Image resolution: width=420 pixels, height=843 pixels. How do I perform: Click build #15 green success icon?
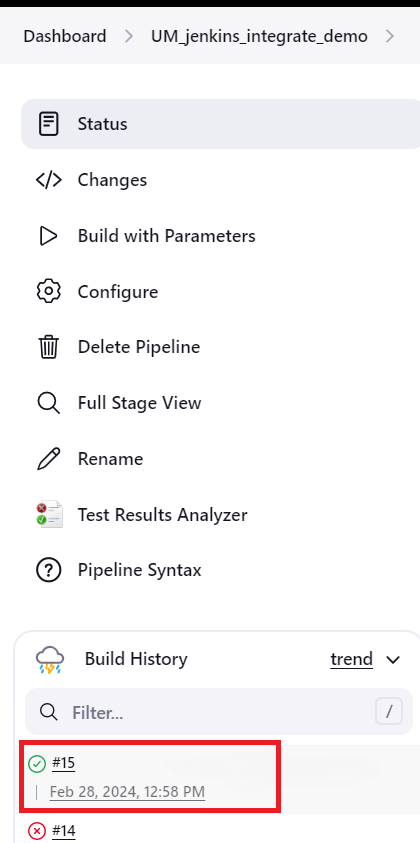[x=37, y=763]
